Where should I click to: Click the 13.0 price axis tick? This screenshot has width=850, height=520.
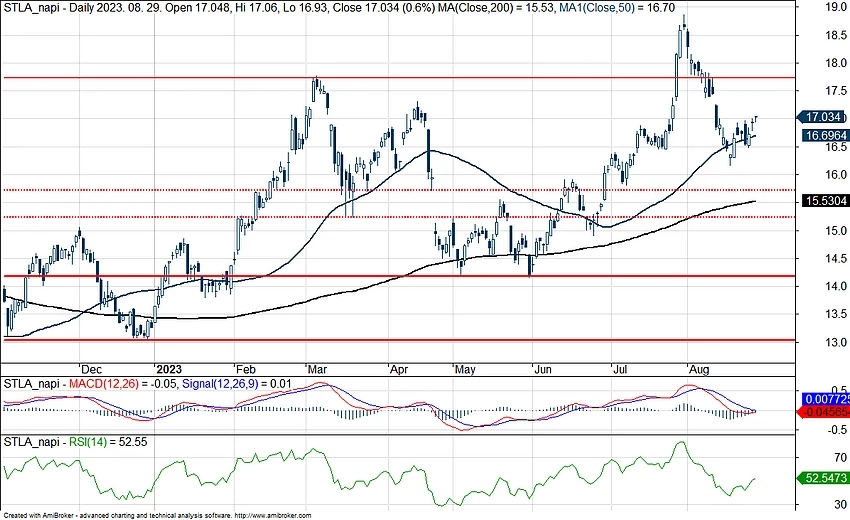(836, 342)
